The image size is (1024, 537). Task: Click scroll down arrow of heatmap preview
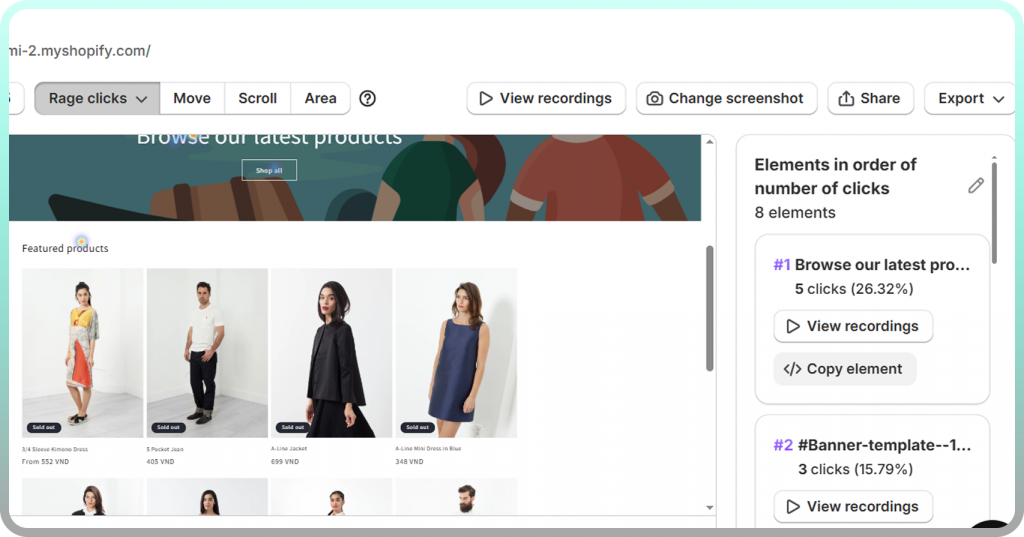(709, 508)
